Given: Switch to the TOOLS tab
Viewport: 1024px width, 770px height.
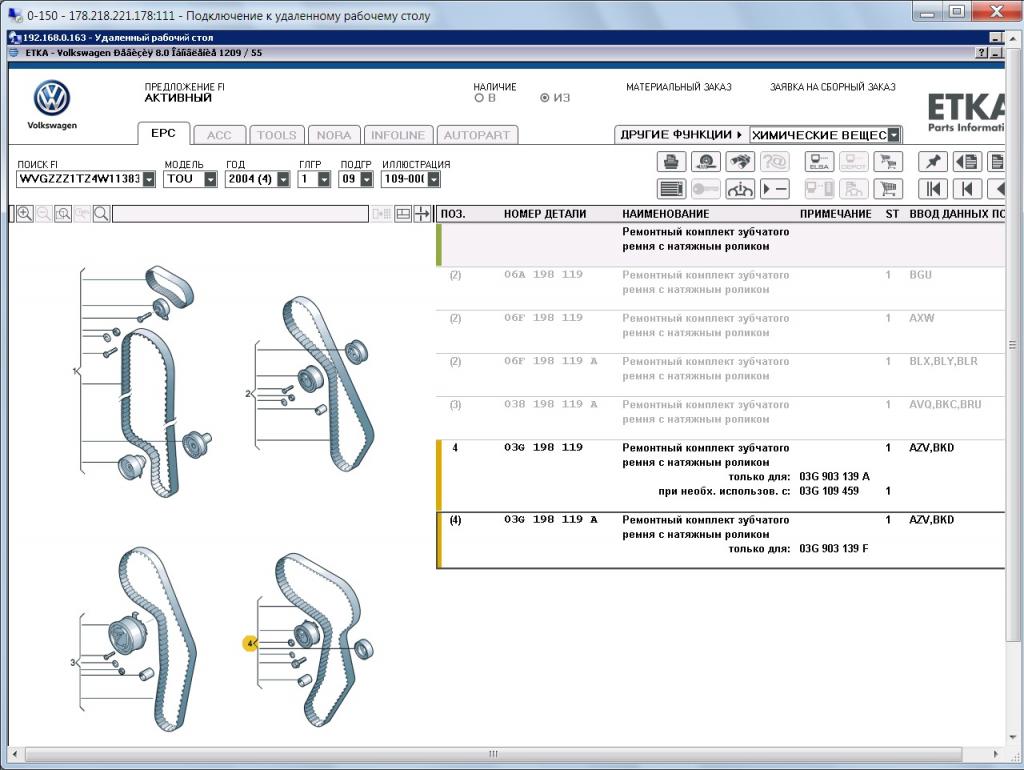Looking at the screenshot, I should pyautogui.click(x=276, y=135).
